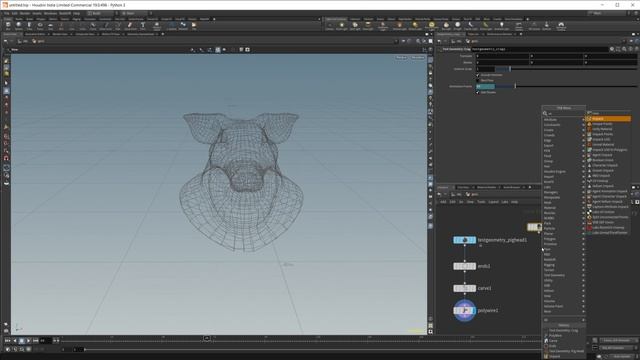
Task: Expand the Attribute category in the TAB menu
Action: [x=564, y=120]
